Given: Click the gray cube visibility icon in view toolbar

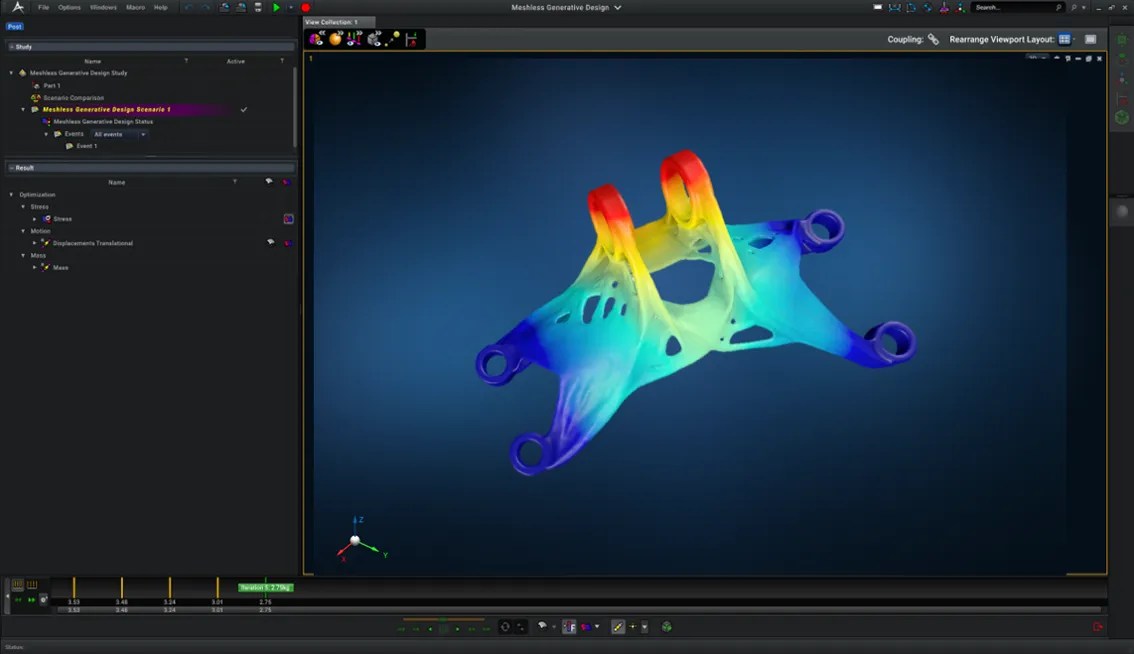Looking at the screenshot, I should [374, 39].
